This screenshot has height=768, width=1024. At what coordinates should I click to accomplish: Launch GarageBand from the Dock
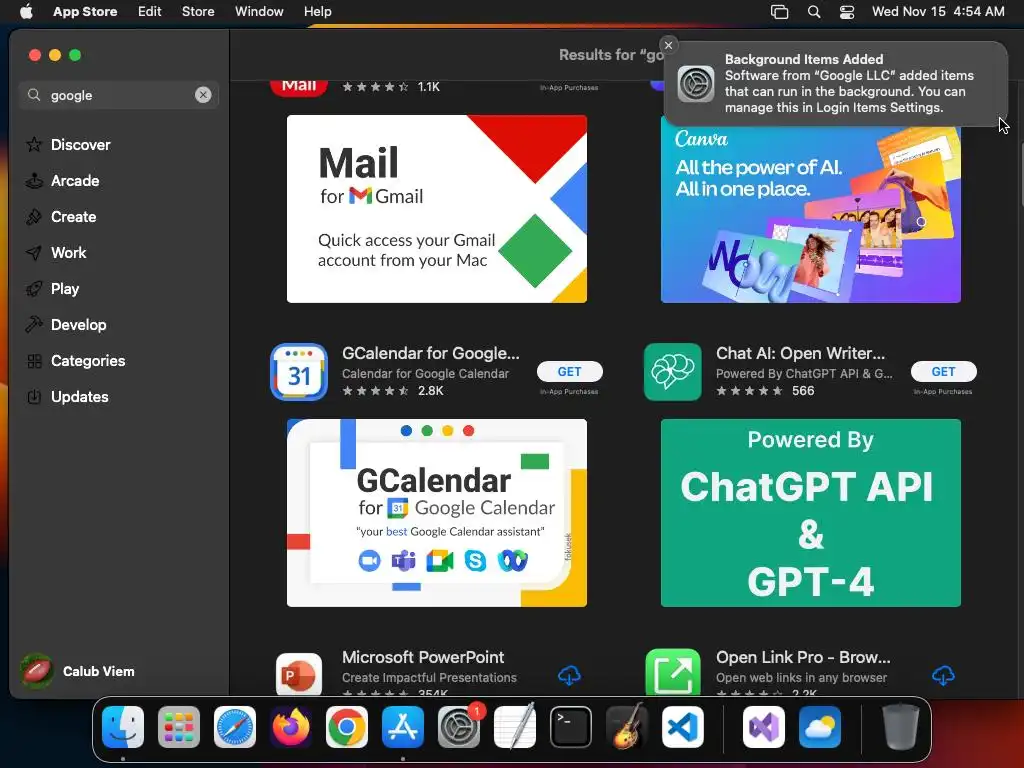(x=627, y=727)
